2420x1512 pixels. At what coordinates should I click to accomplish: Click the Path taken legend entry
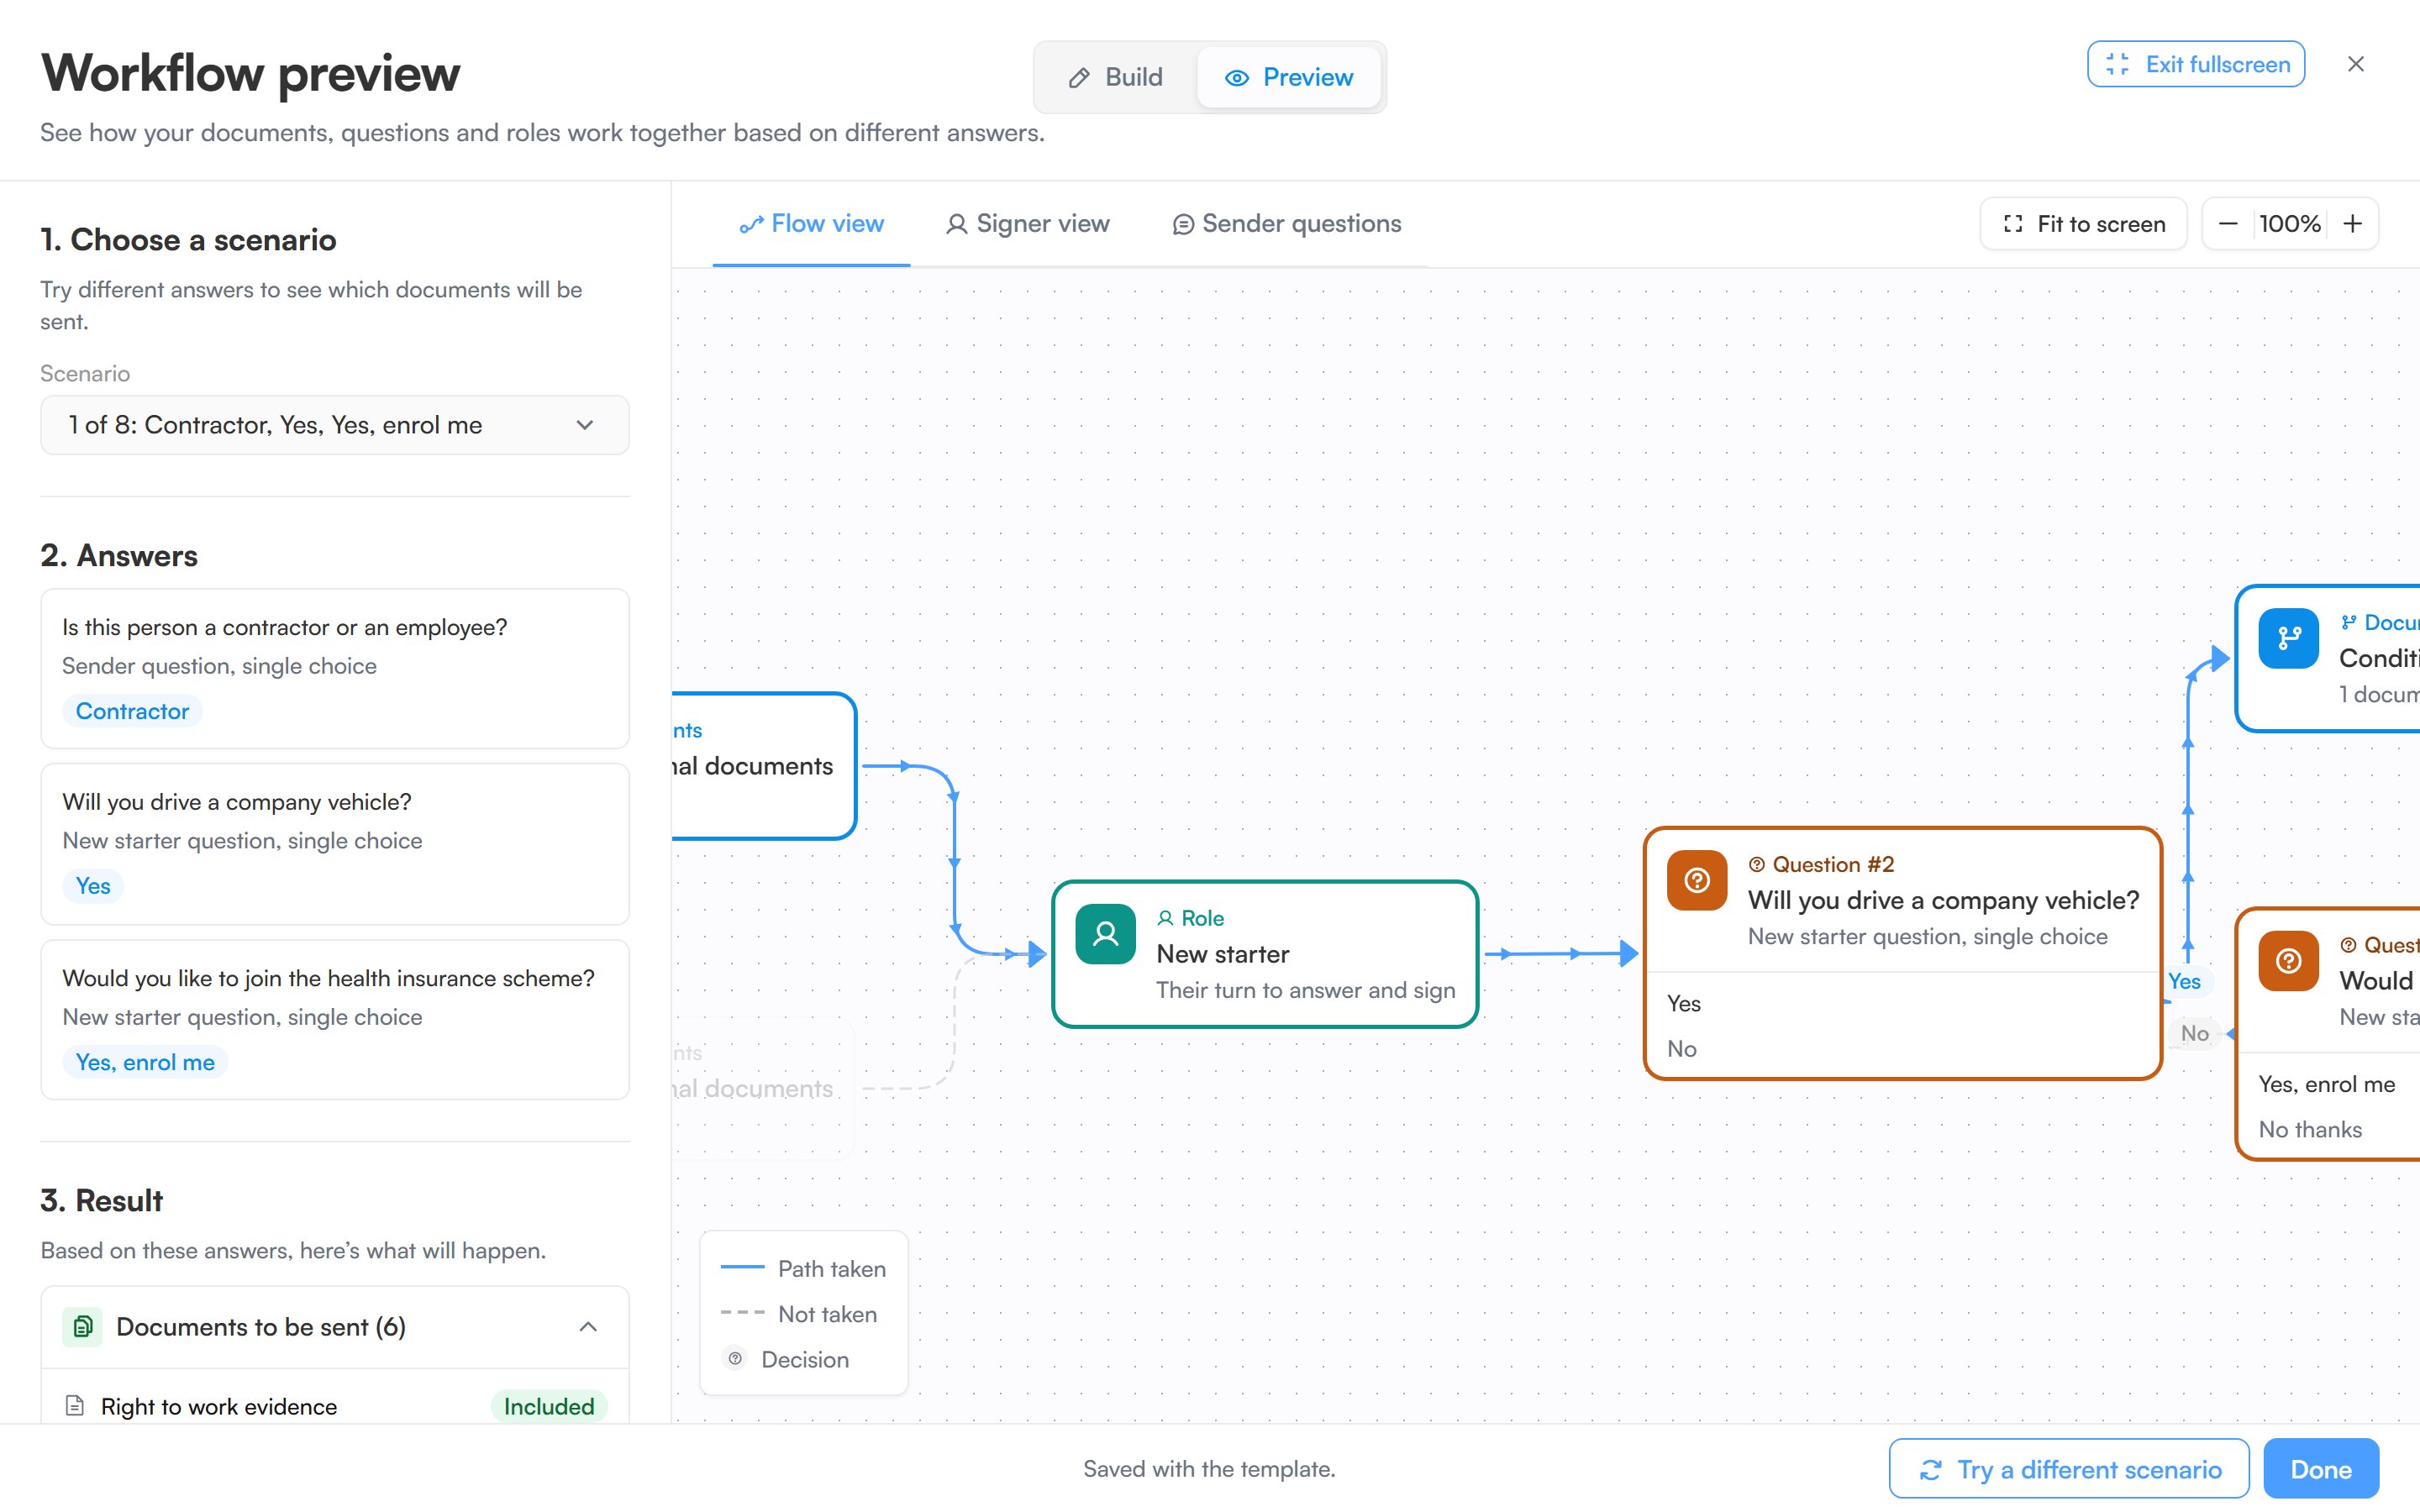tap(803, 1268)
